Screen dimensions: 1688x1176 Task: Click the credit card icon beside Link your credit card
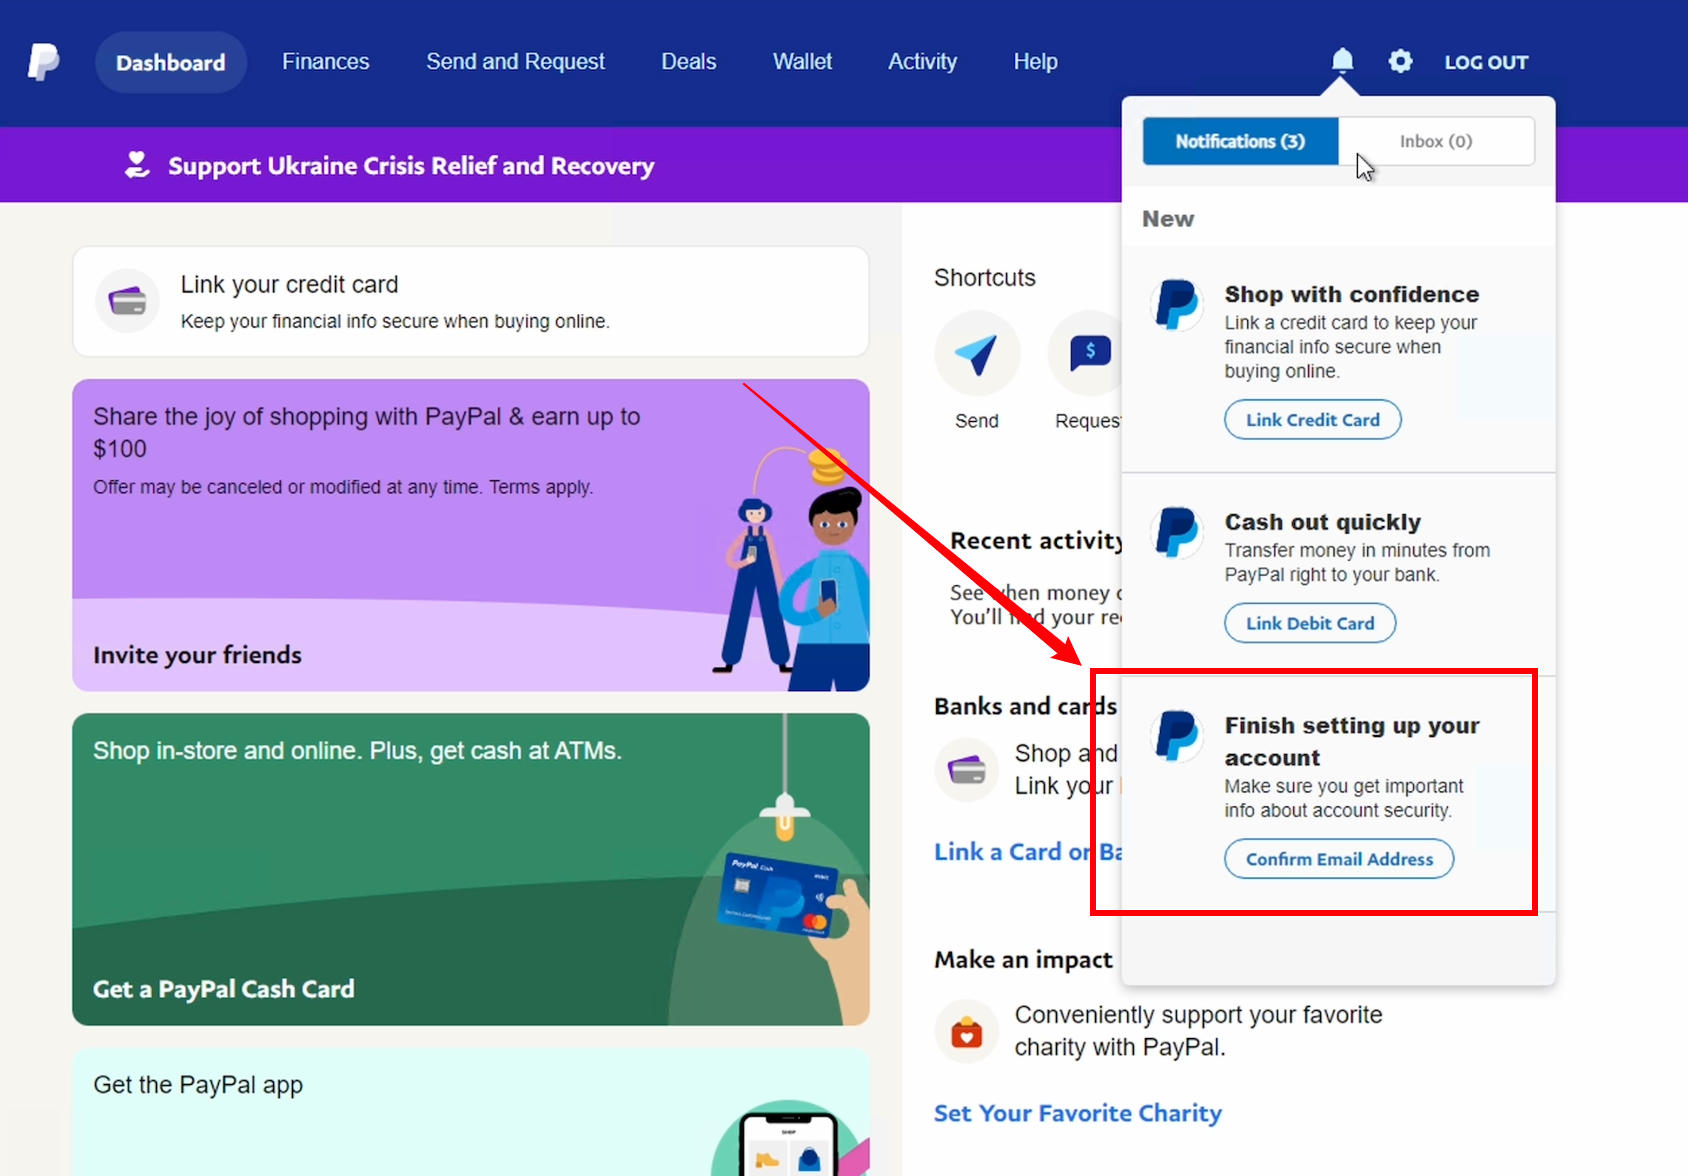(x=127, y=301)
